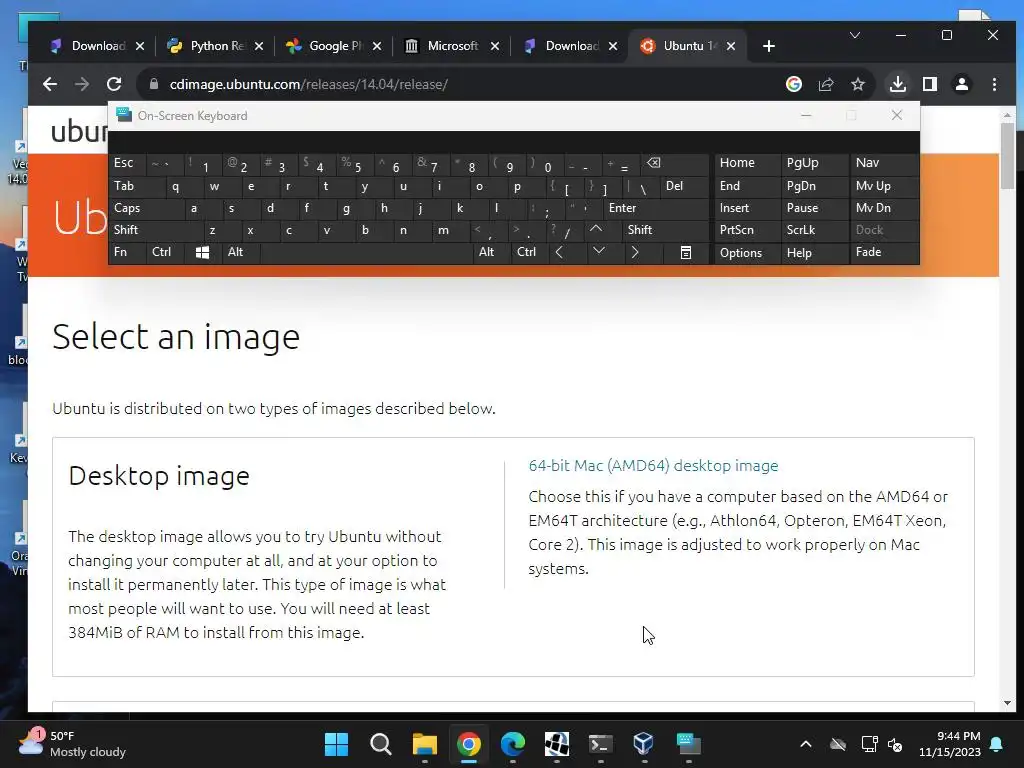Open 64-bit Mac (AMD64) desktop image link

653,466
